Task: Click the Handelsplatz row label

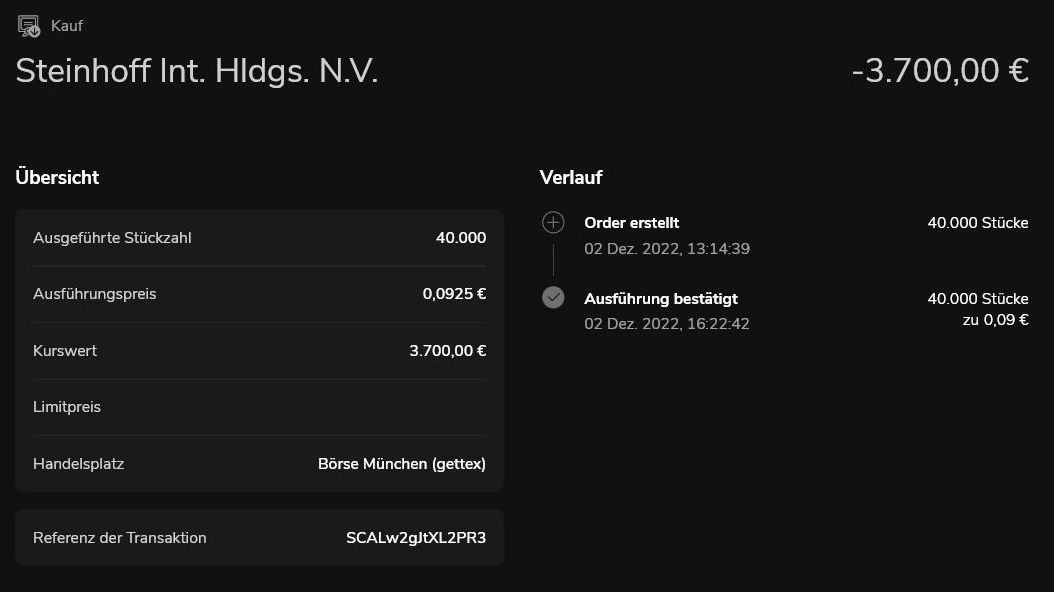Action: (78, 464)
